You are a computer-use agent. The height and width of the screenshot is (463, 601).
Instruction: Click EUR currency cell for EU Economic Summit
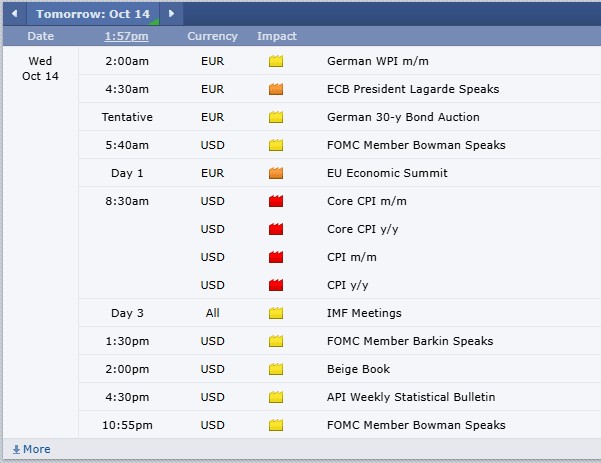pyautogui.click(x=212, y=173)
